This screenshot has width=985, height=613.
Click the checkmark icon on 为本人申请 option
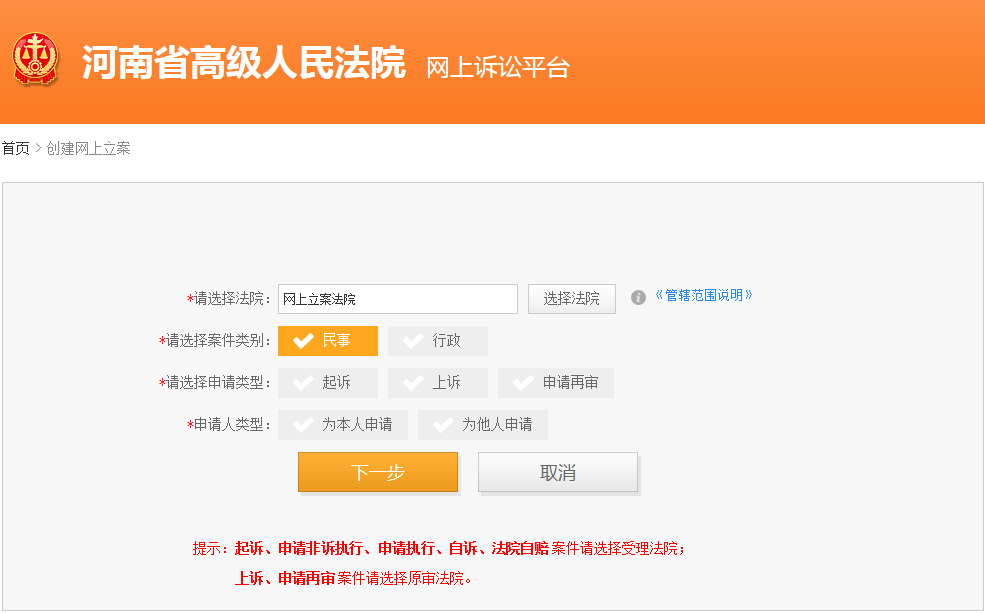305,424
